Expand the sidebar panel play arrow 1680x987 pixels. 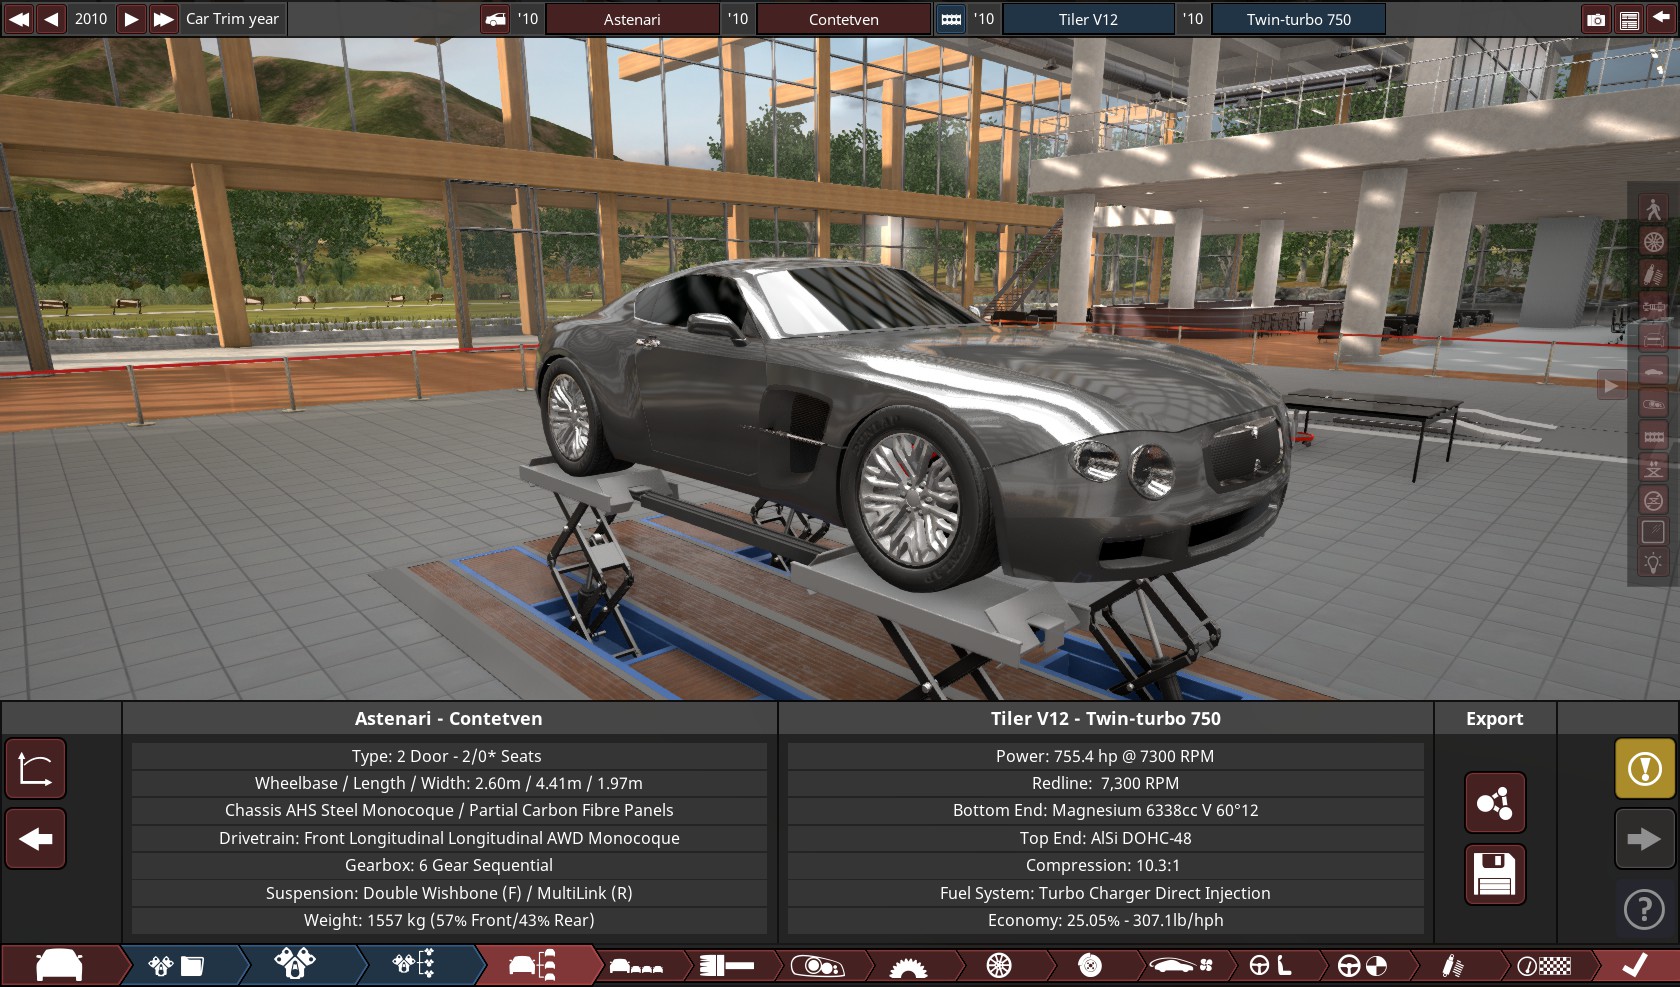coord(1611,385)
